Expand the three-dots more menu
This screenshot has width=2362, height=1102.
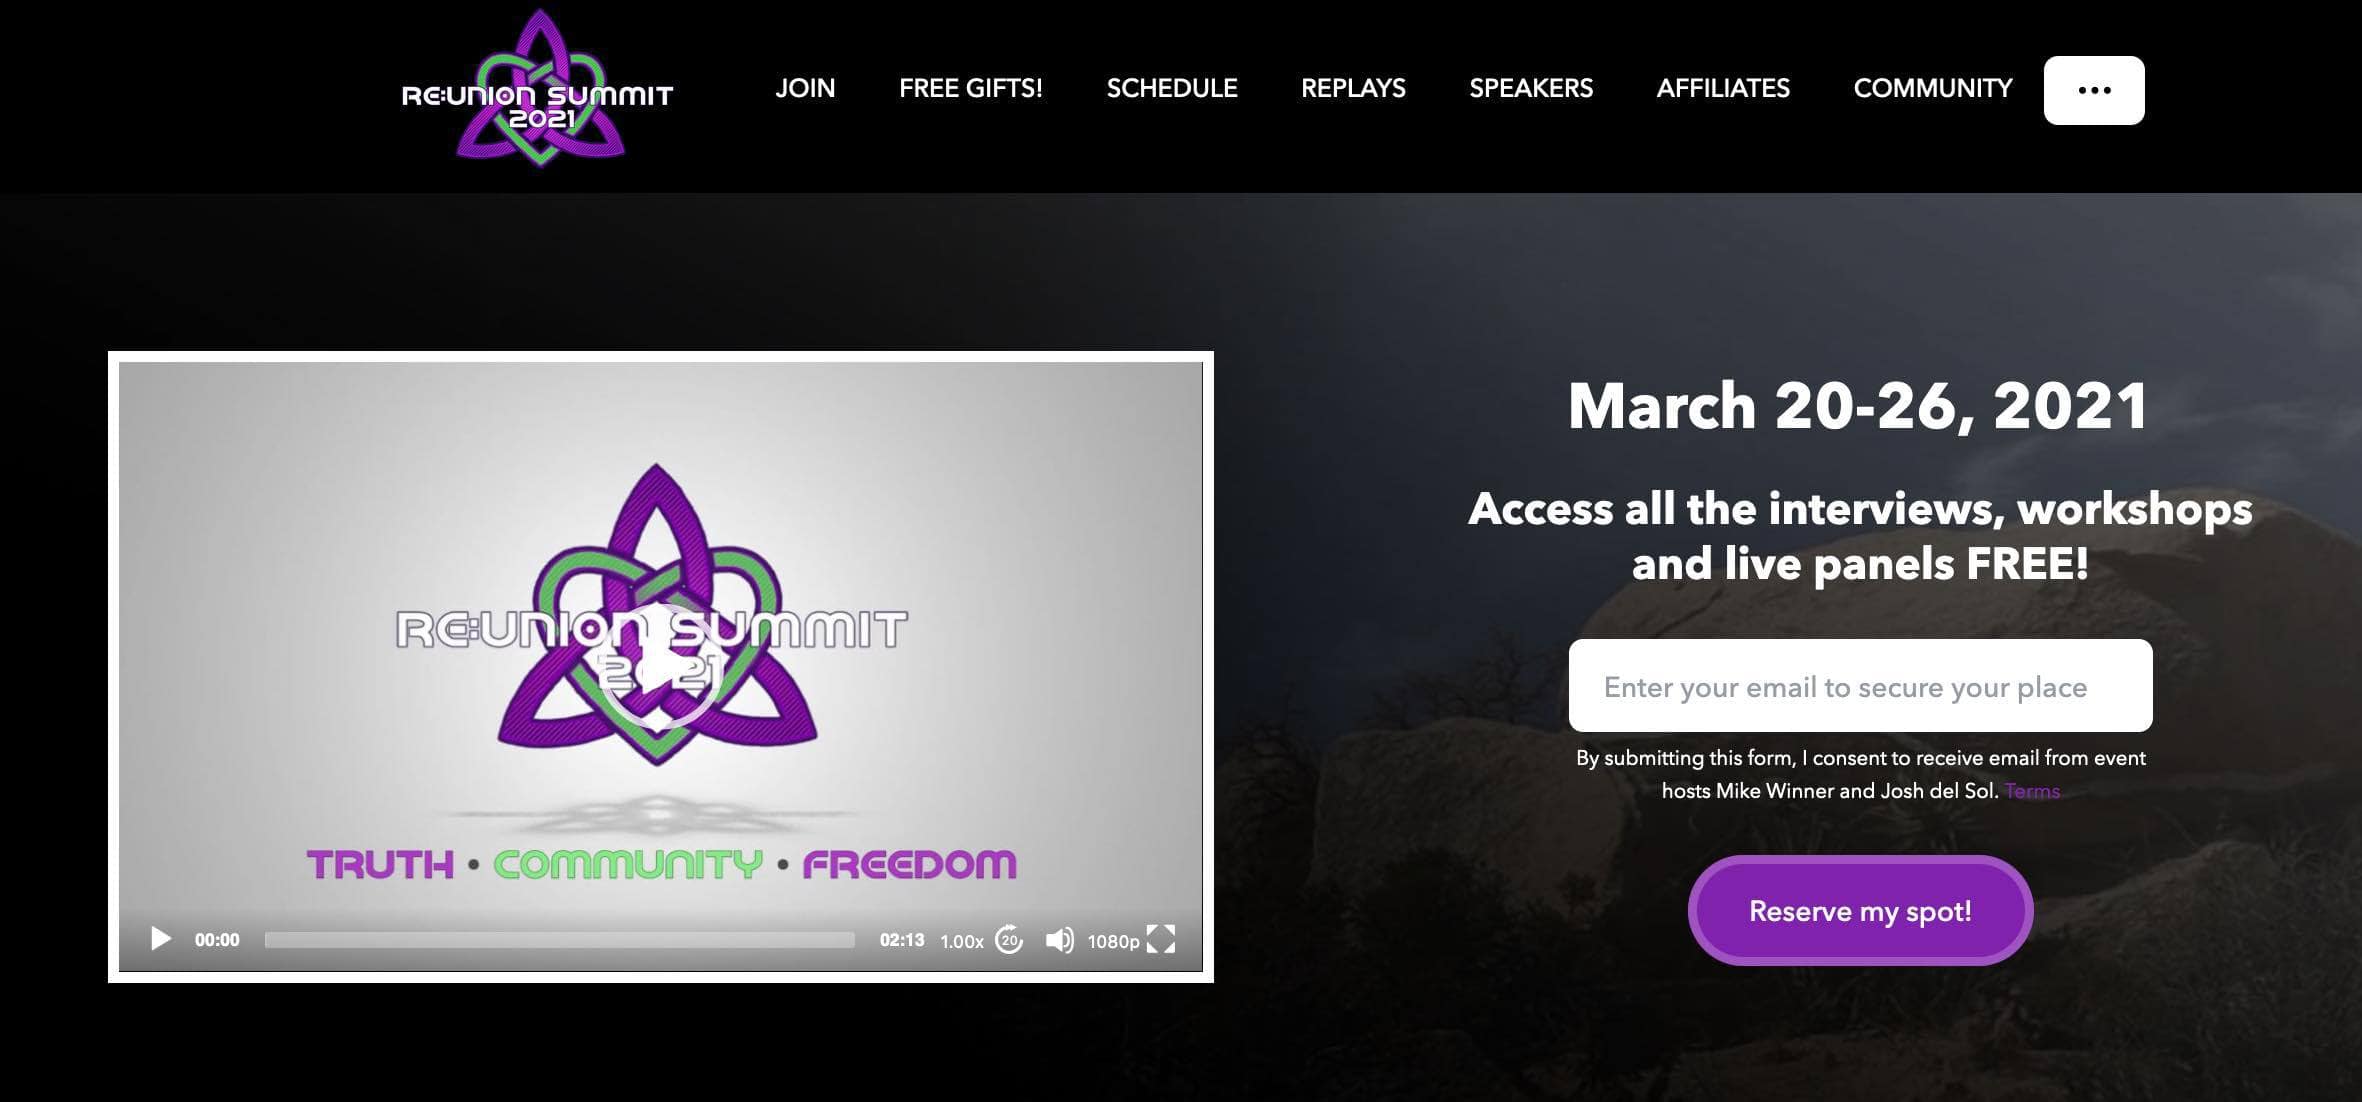2094,90
